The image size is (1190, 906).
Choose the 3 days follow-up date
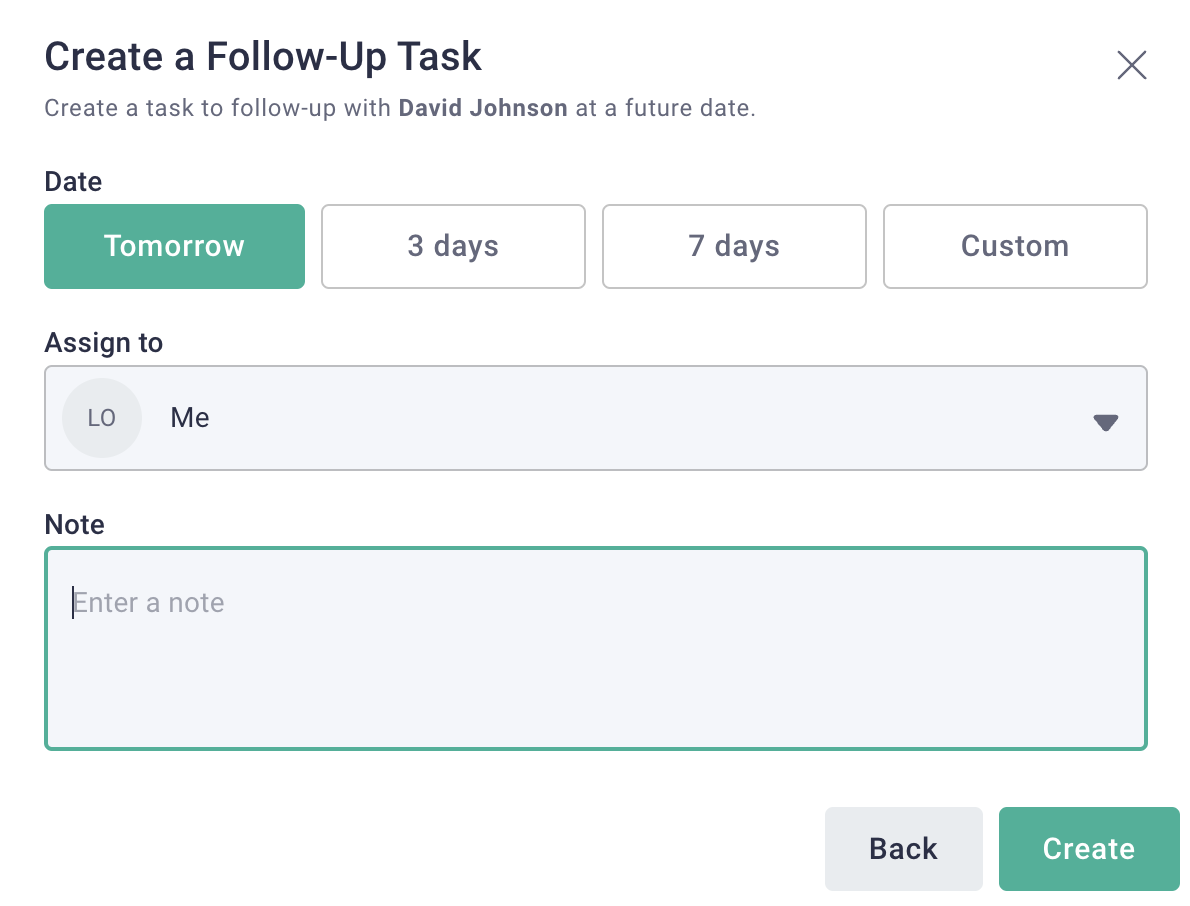tap(453, 246)
